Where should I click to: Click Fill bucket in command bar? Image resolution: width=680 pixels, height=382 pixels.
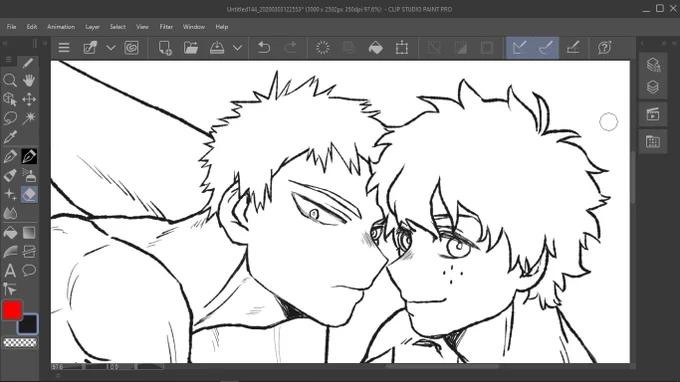point(376,48)
